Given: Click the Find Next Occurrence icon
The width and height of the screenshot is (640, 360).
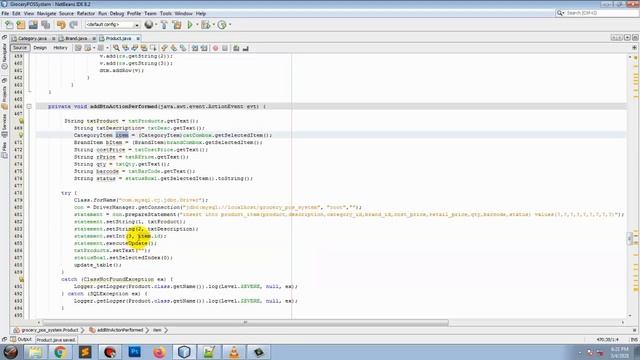Looking at the screenshot, I should click(x=135, y=48).
